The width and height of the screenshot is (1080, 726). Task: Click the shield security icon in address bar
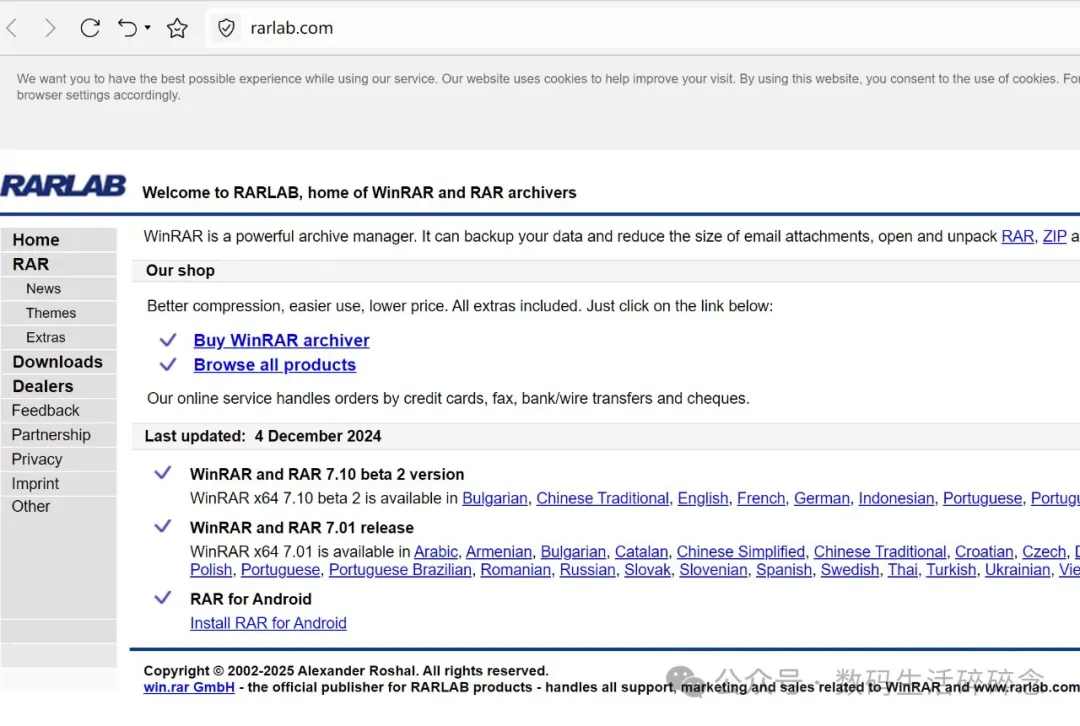click(226, 28)
